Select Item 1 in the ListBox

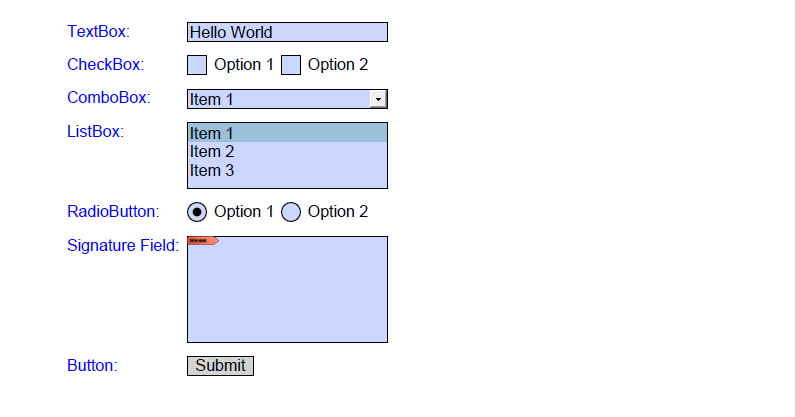click(287, 133)
